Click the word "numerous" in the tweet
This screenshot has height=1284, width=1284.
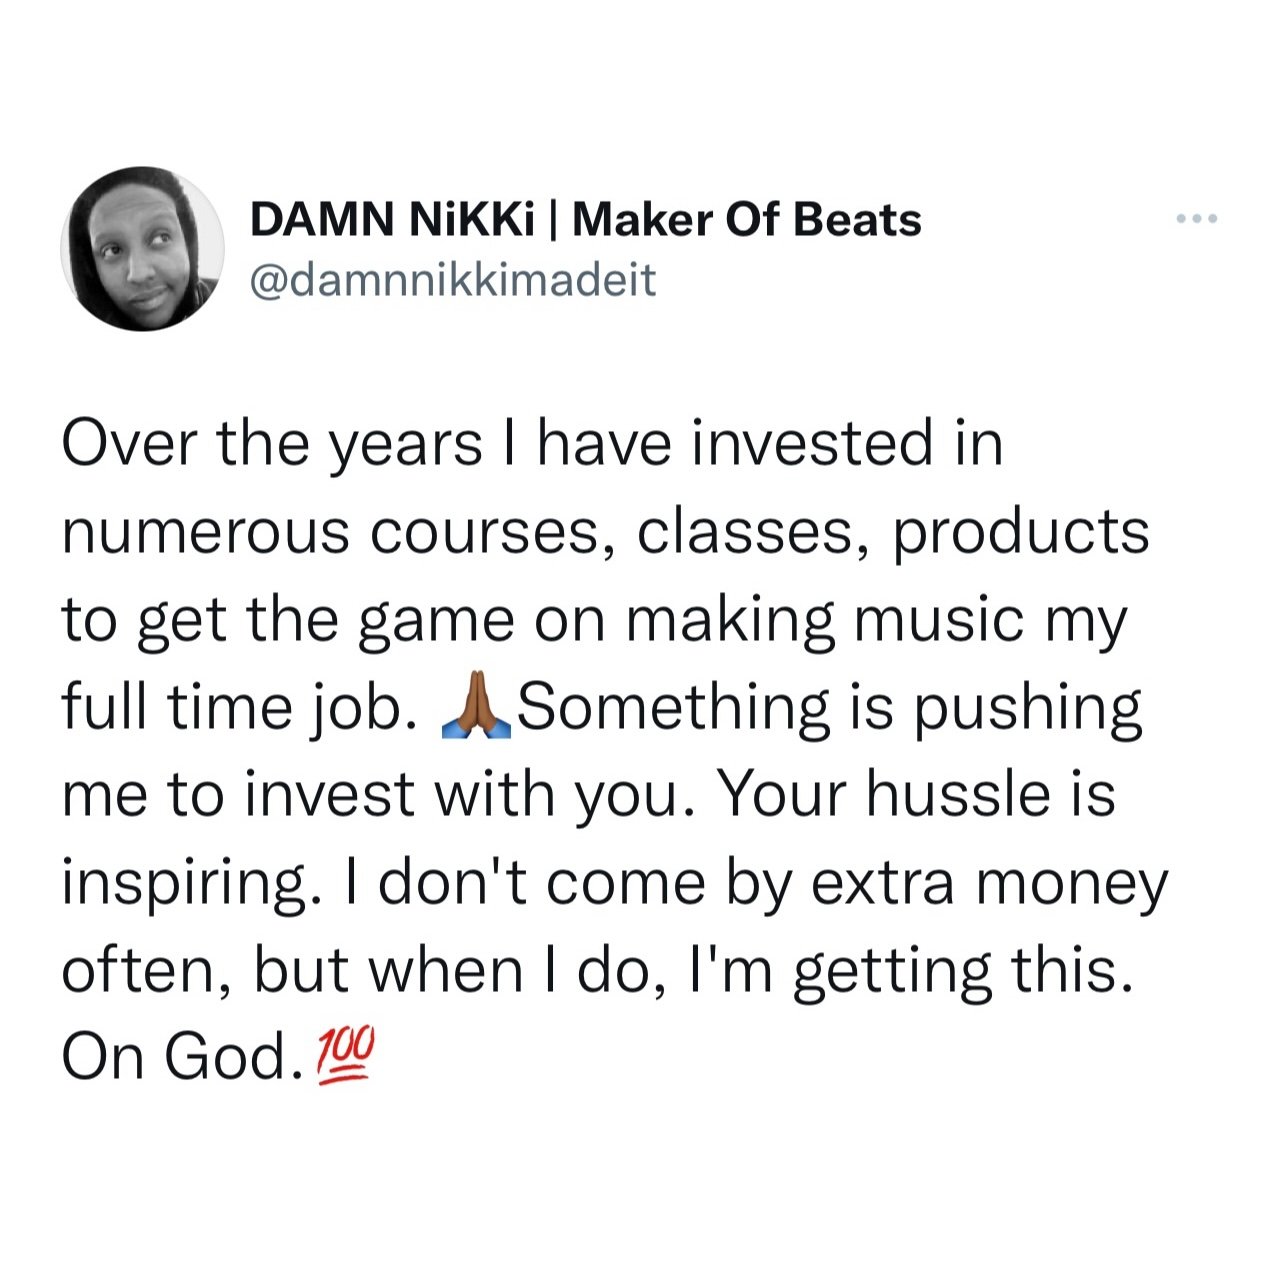click(x=206, y=532)
